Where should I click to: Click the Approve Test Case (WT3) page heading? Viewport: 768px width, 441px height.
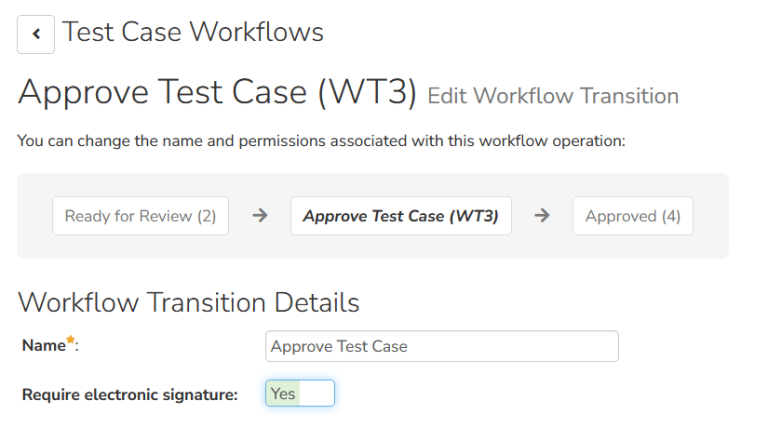(217, 92)
